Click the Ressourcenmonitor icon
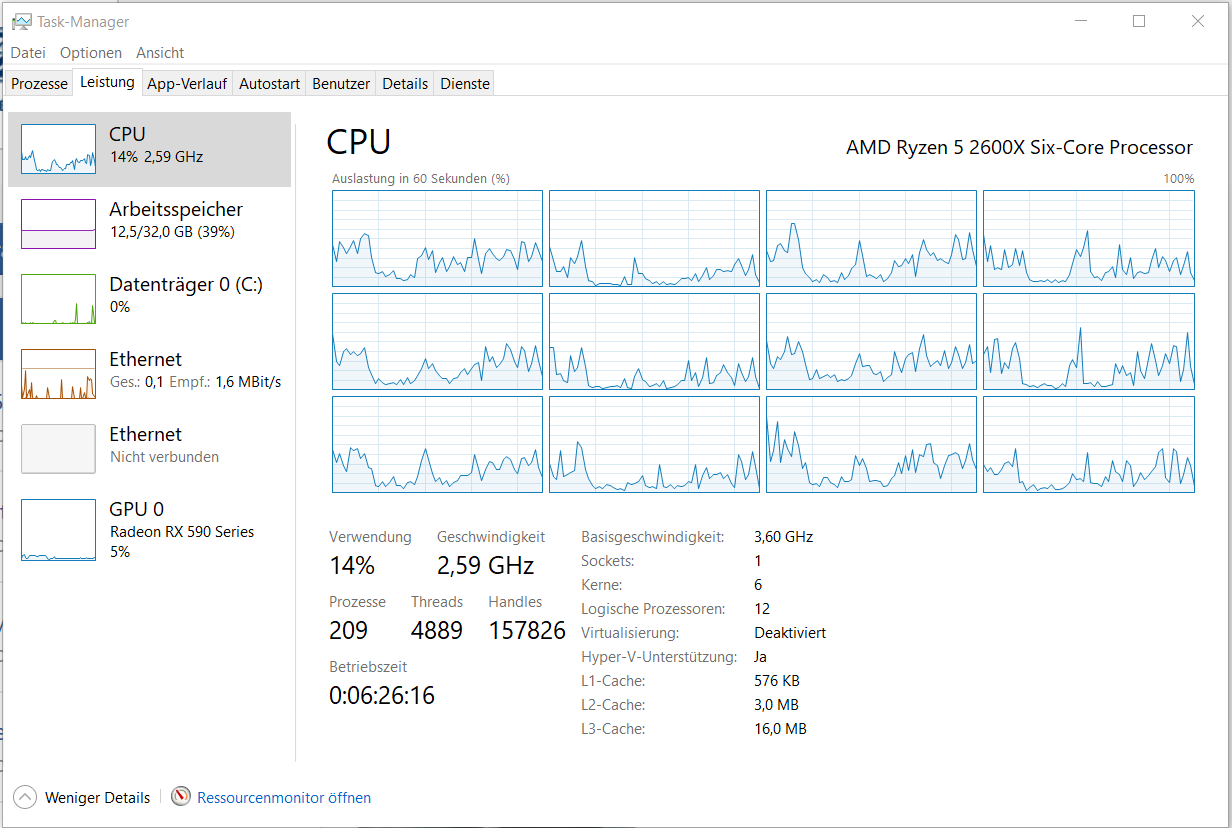 coord(181,797)
